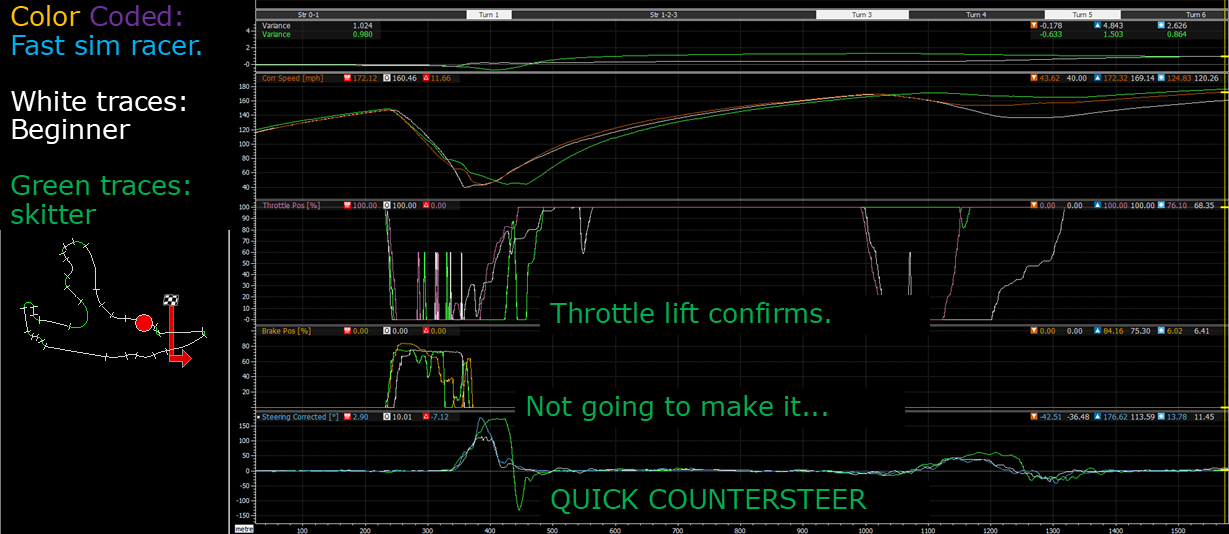Click the red icon beside Steering value 2.90

346,416
